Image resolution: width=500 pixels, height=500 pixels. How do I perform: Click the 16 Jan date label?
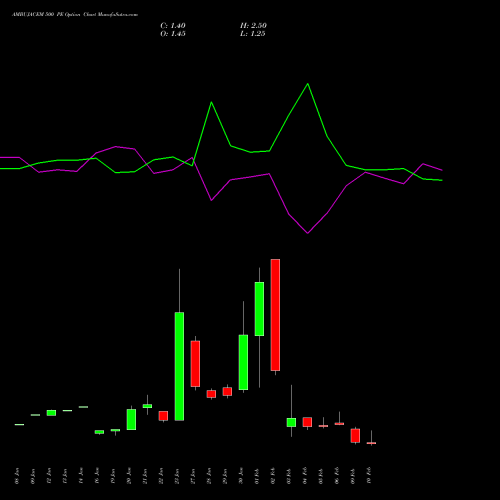coord(97,476)
